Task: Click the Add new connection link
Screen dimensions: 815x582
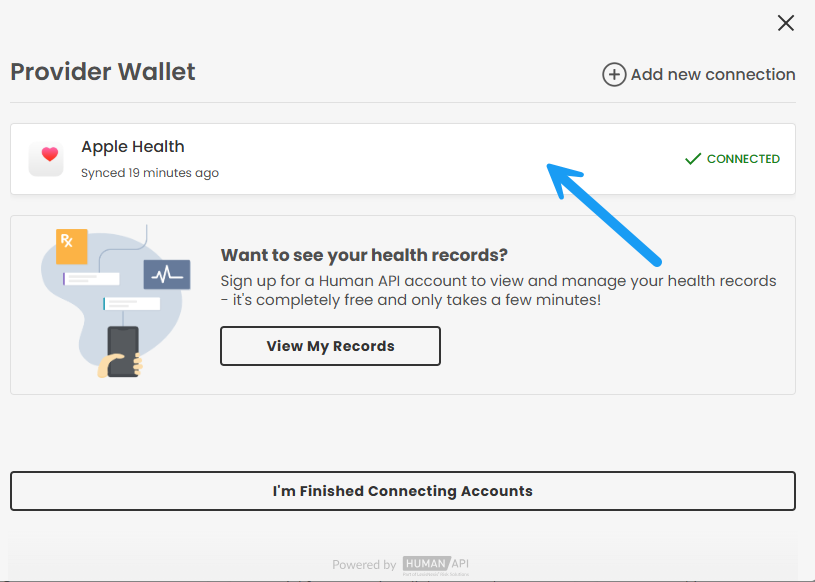Action: click(x=699, y=75)
